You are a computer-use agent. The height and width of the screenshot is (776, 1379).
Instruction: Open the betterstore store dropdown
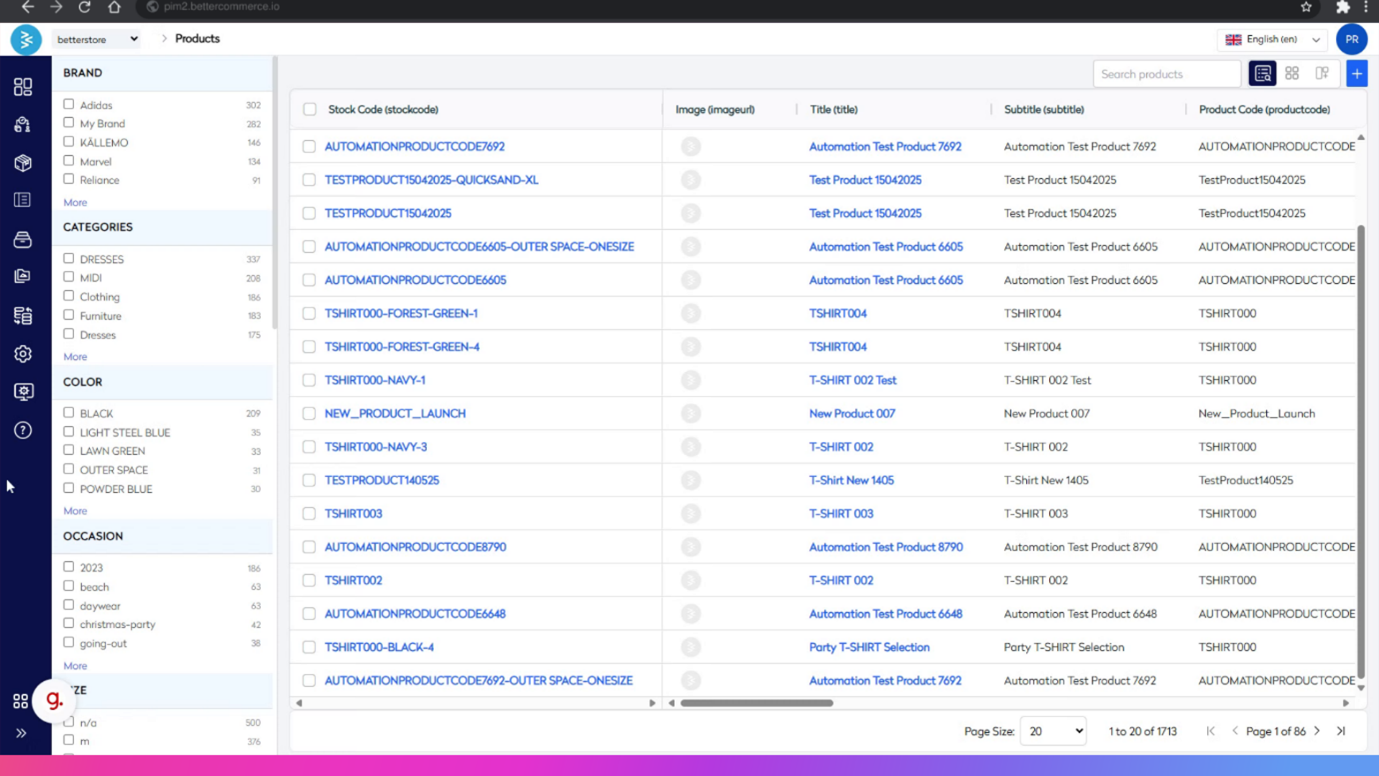97,39
